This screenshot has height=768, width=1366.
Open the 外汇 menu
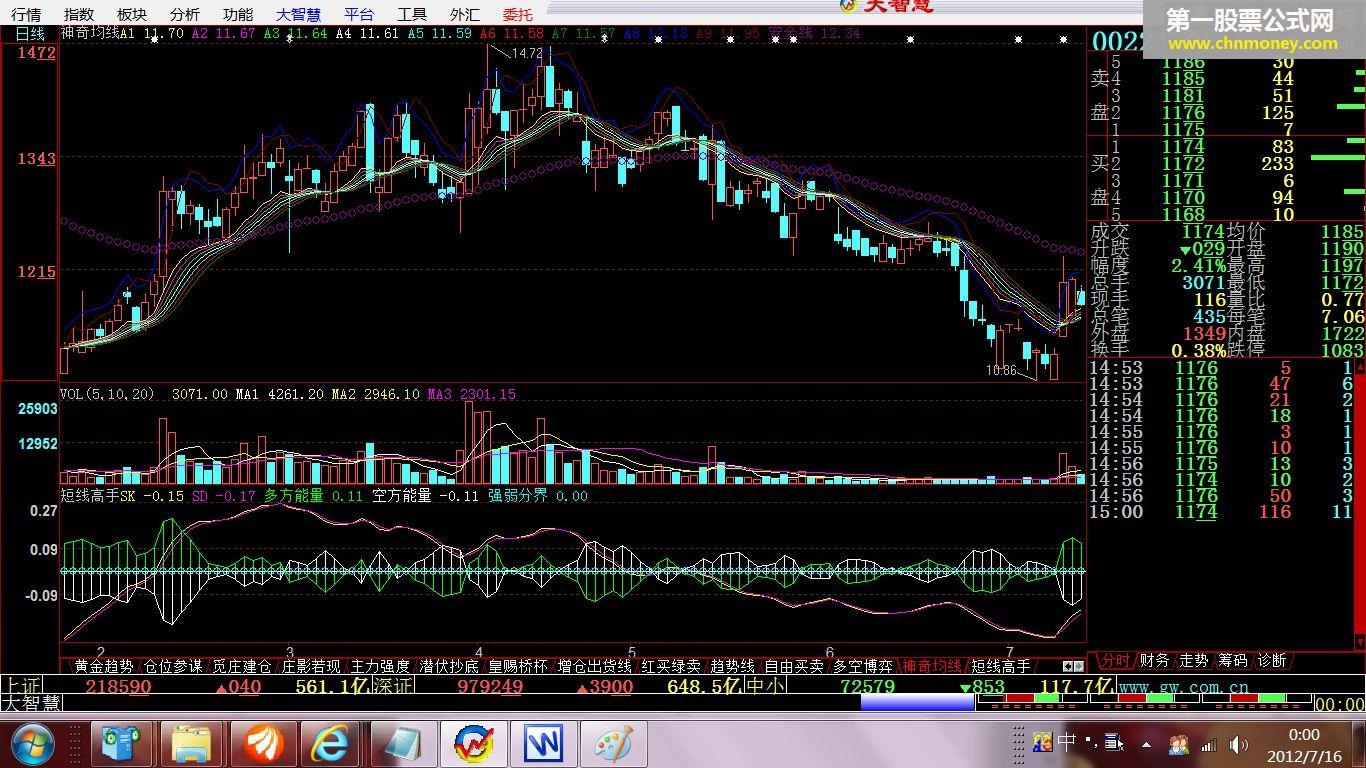465,14
